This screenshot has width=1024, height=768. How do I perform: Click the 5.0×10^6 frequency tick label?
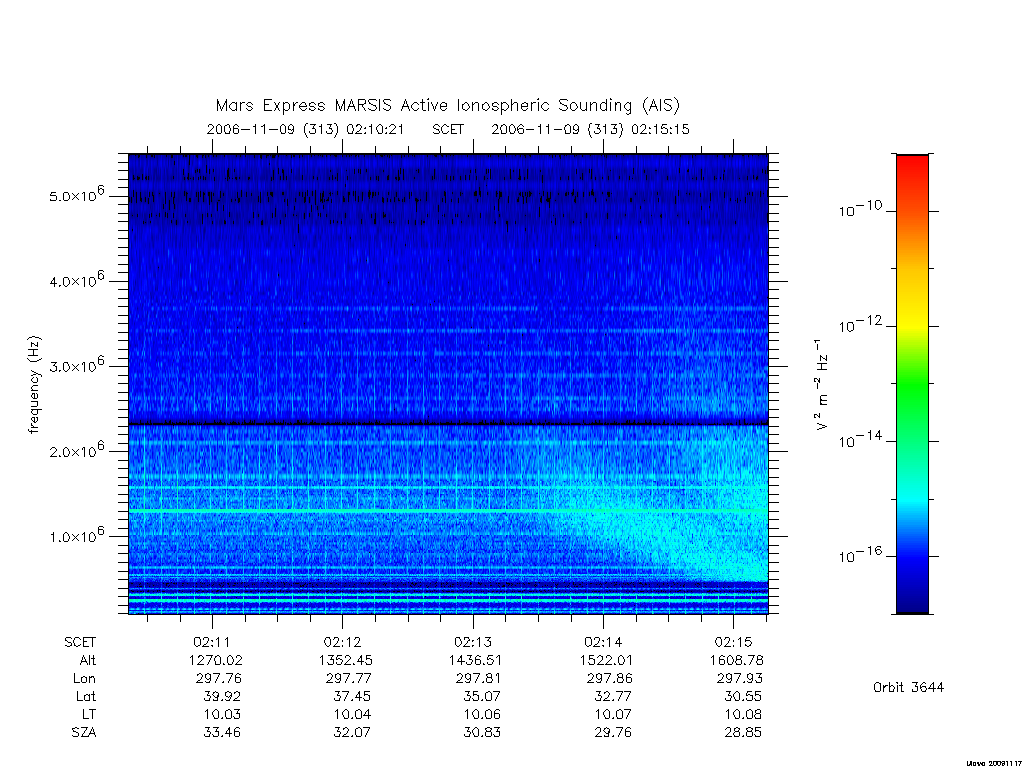(76, 195)
